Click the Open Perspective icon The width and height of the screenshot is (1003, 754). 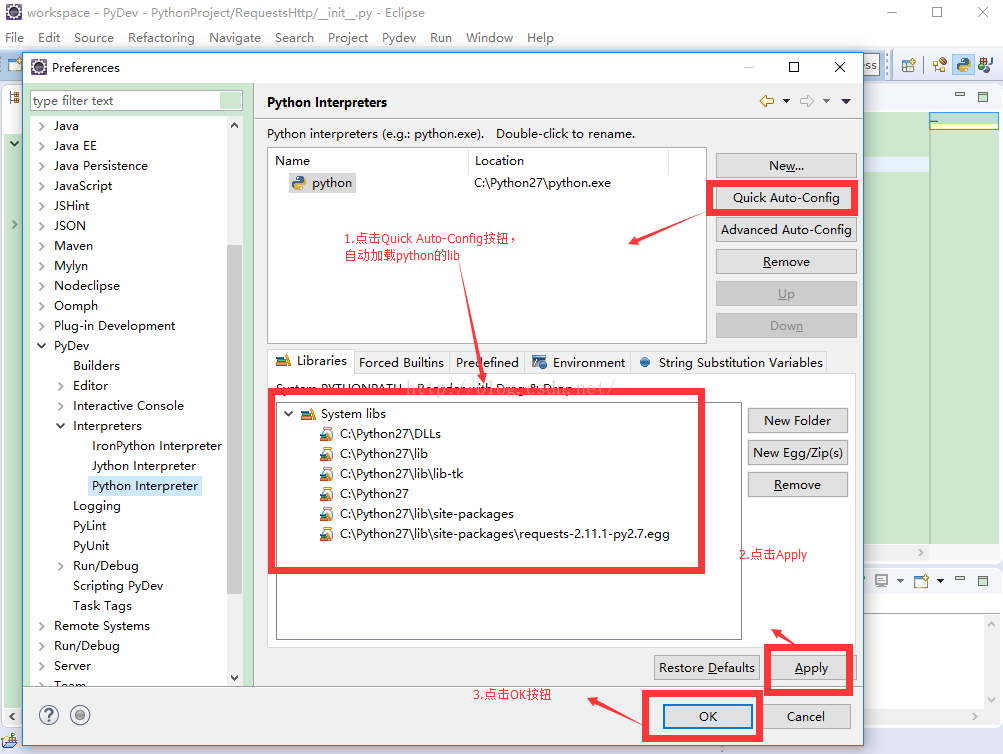(x=908, y=65)
